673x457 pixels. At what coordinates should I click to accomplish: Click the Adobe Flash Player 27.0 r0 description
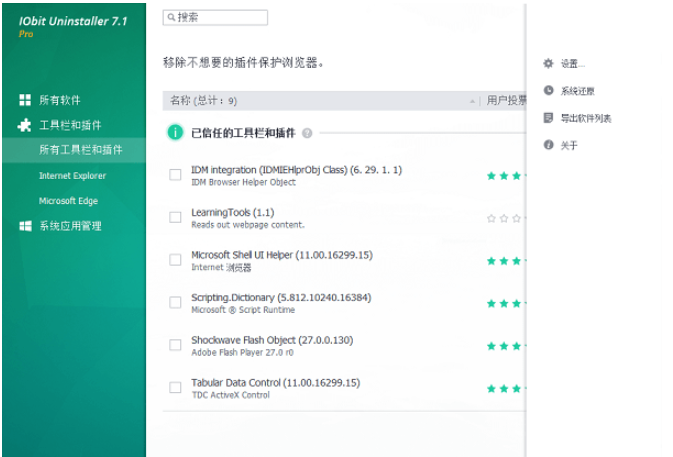[243, 352]
